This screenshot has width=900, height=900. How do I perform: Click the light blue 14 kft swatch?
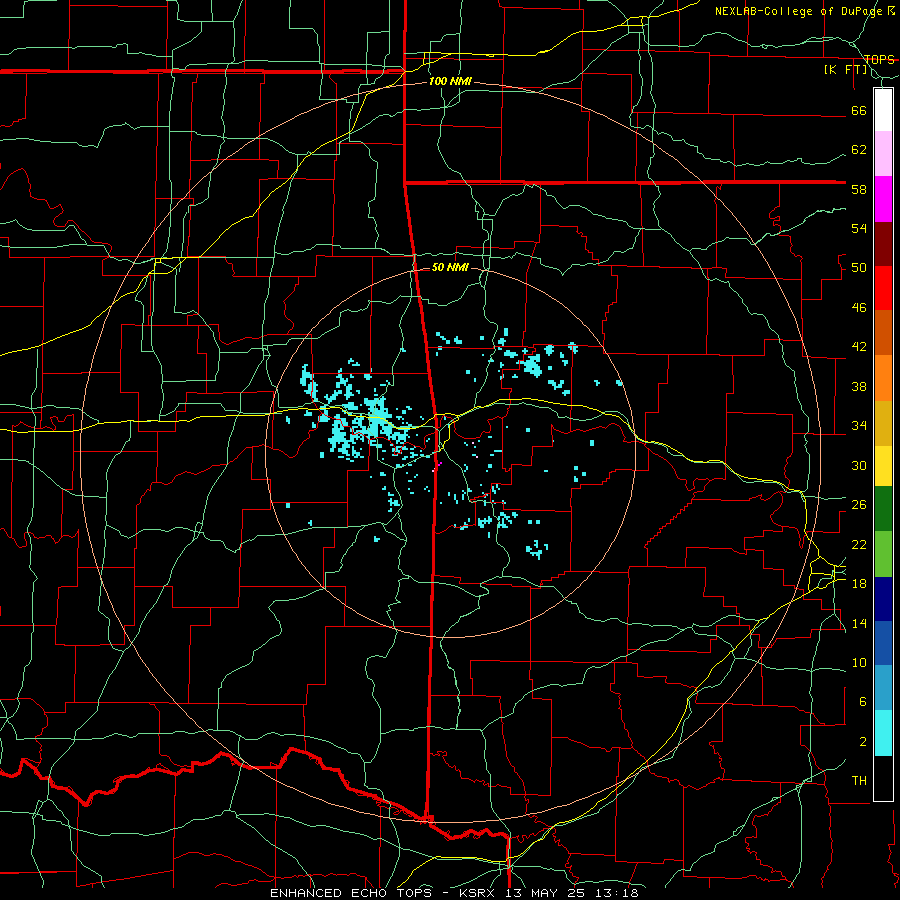tap(883, 688)
